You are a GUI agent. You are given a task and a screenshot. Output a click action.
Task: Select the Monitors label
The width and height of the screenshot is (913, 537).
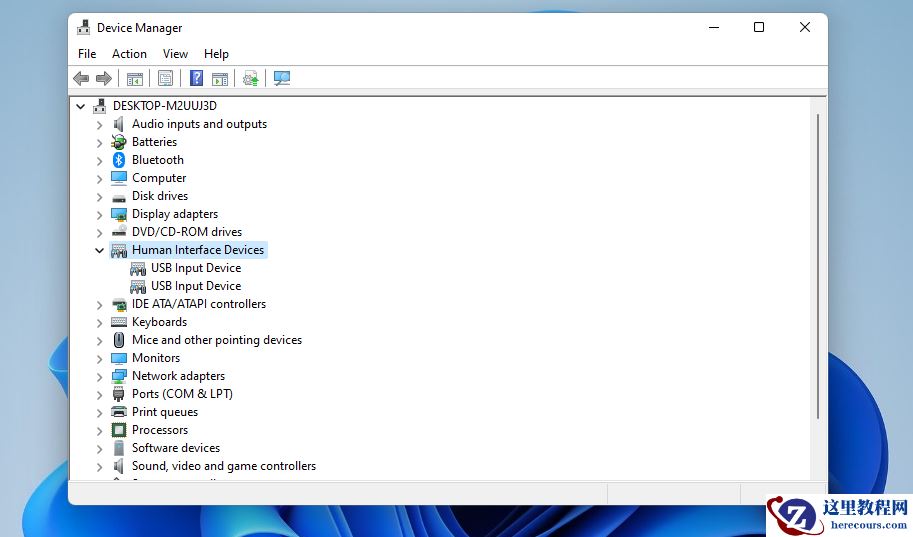click(155, 358)
